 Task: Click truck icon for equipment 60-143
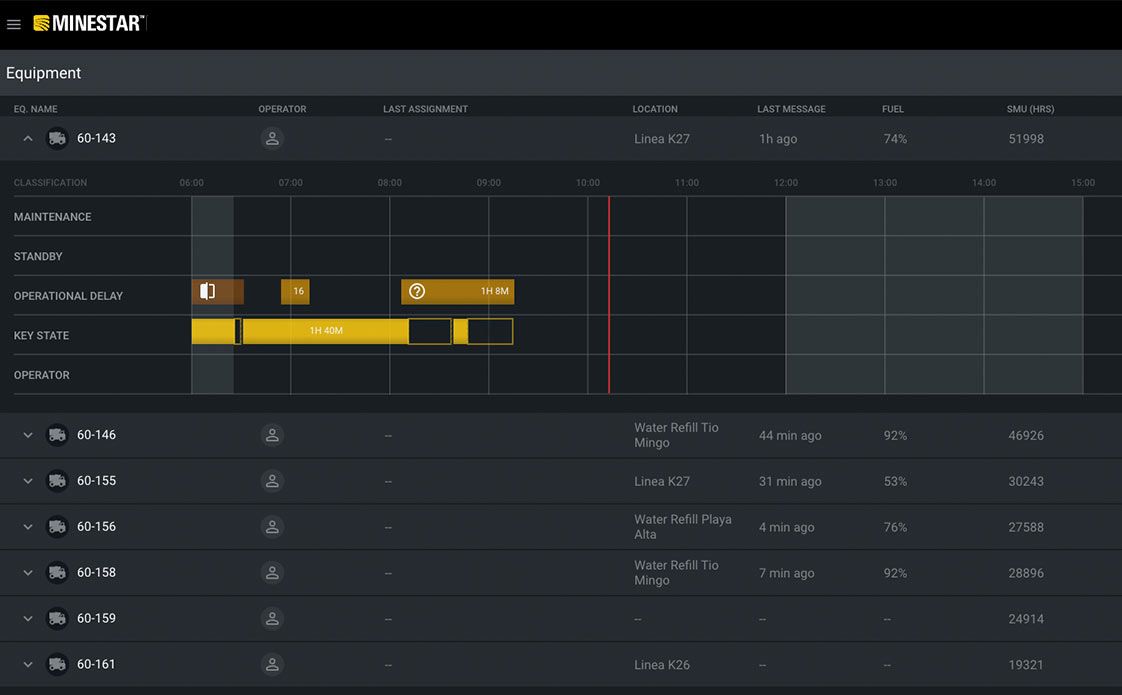tap(57, 138)
